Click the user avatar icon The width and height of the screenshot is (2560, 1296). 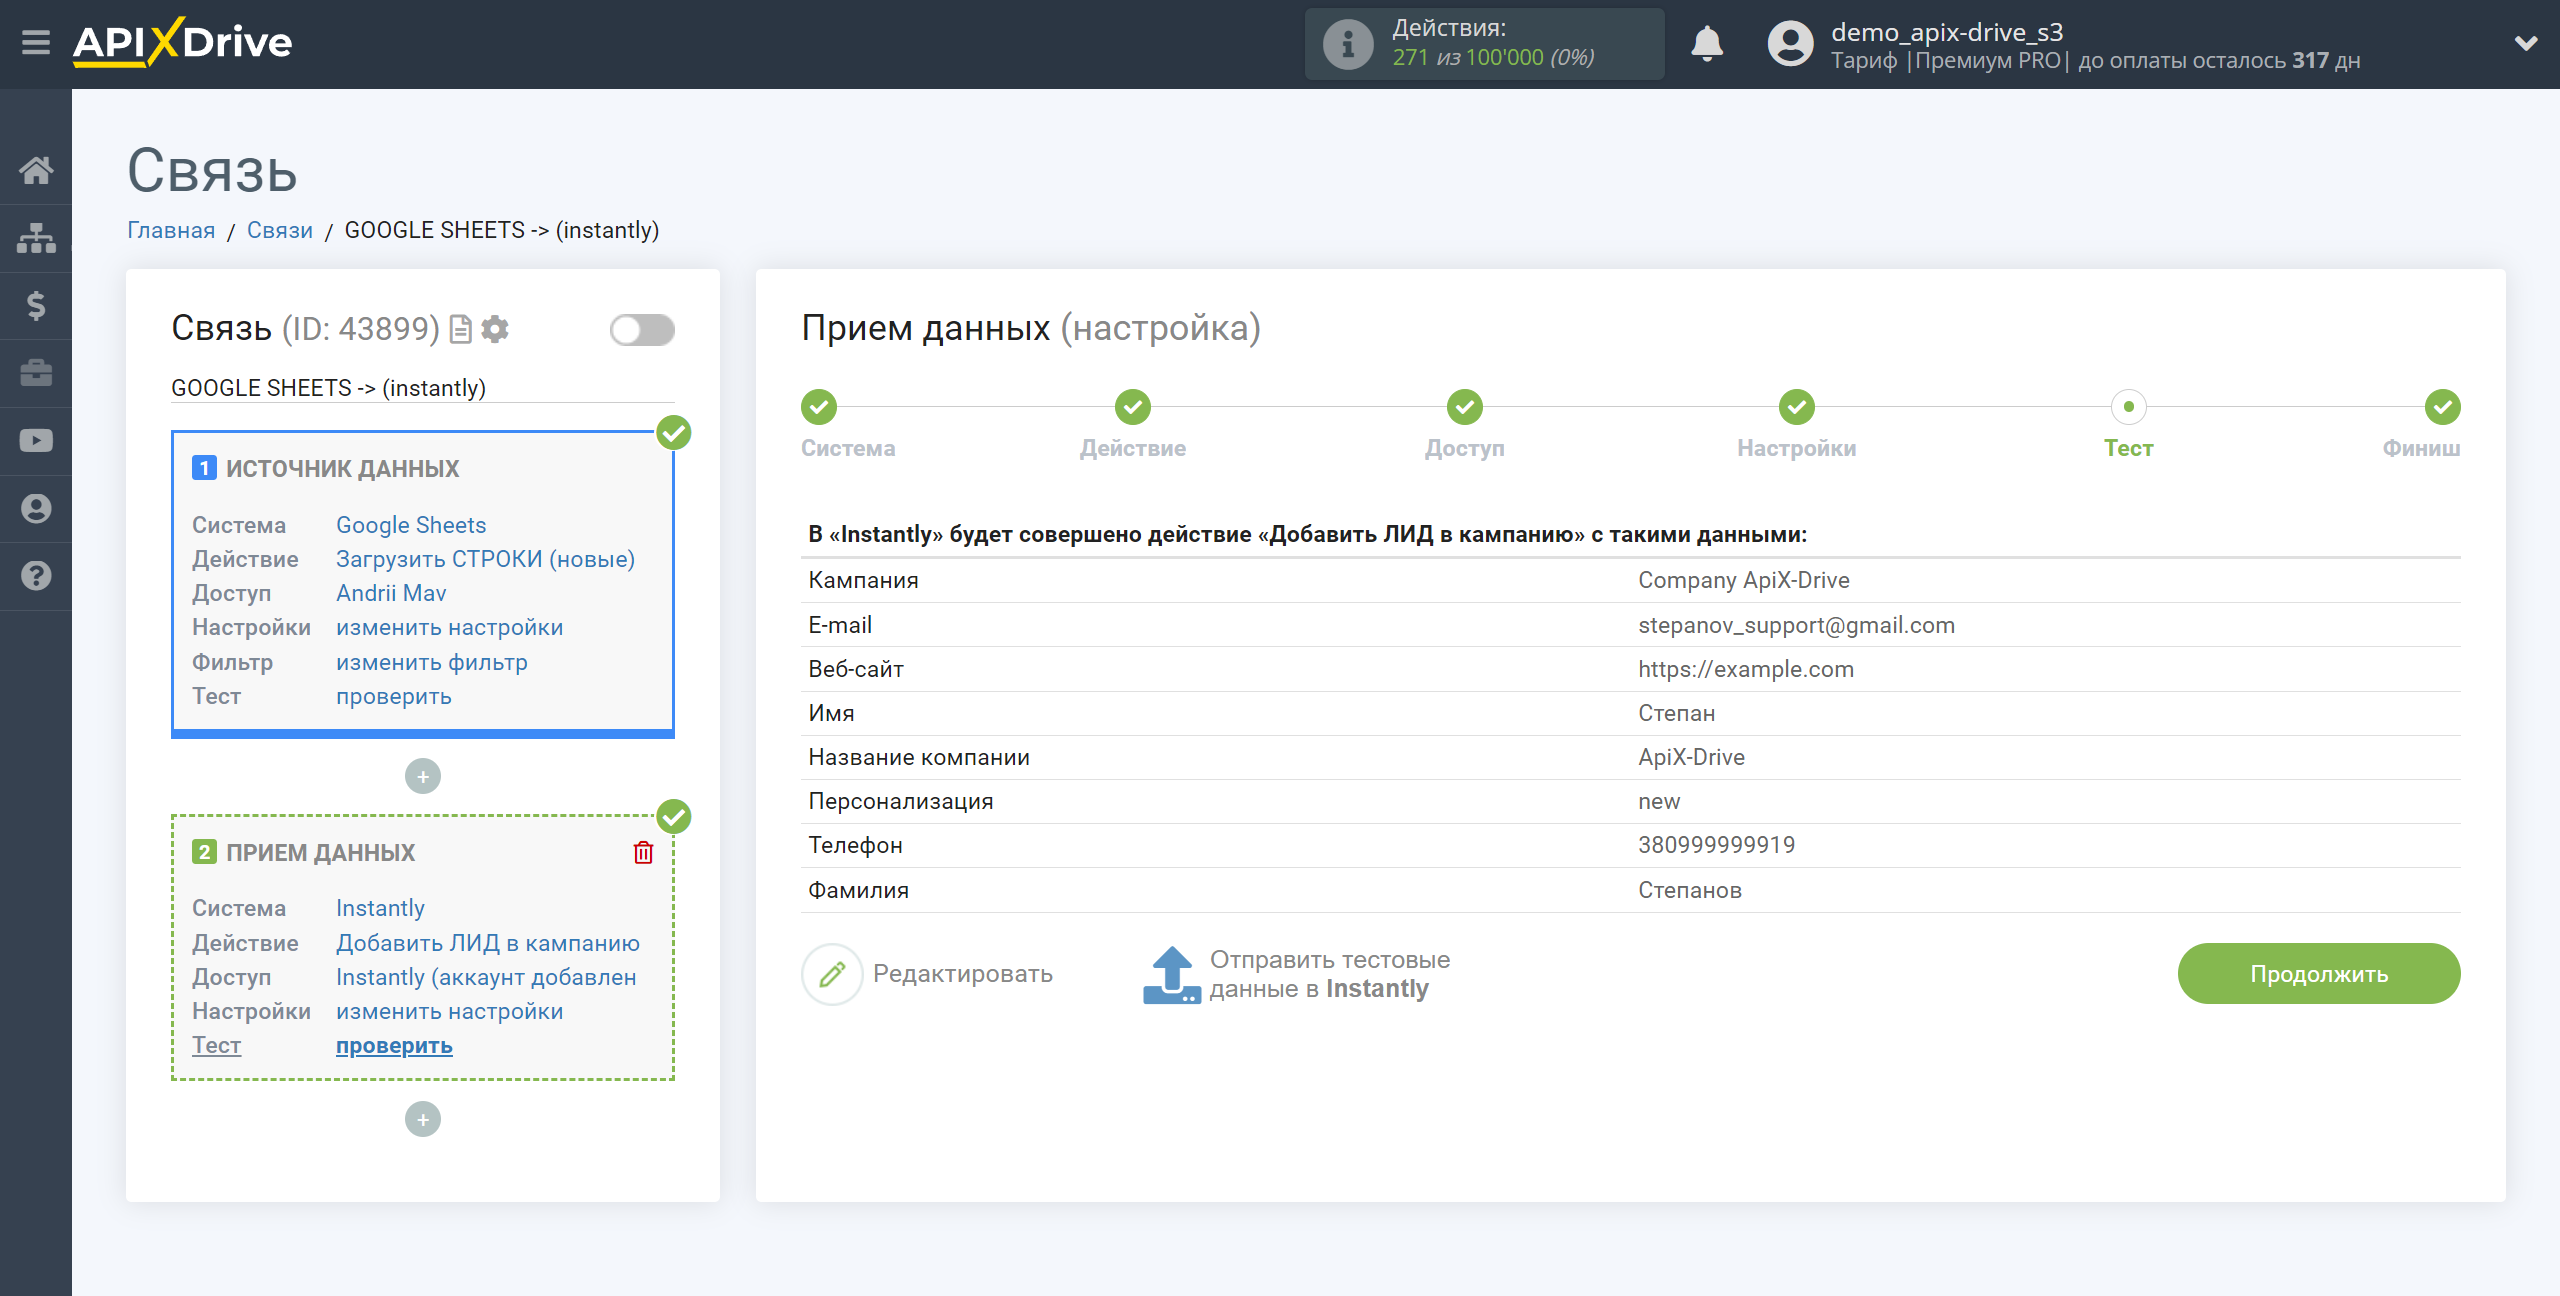click(1790, 44)
